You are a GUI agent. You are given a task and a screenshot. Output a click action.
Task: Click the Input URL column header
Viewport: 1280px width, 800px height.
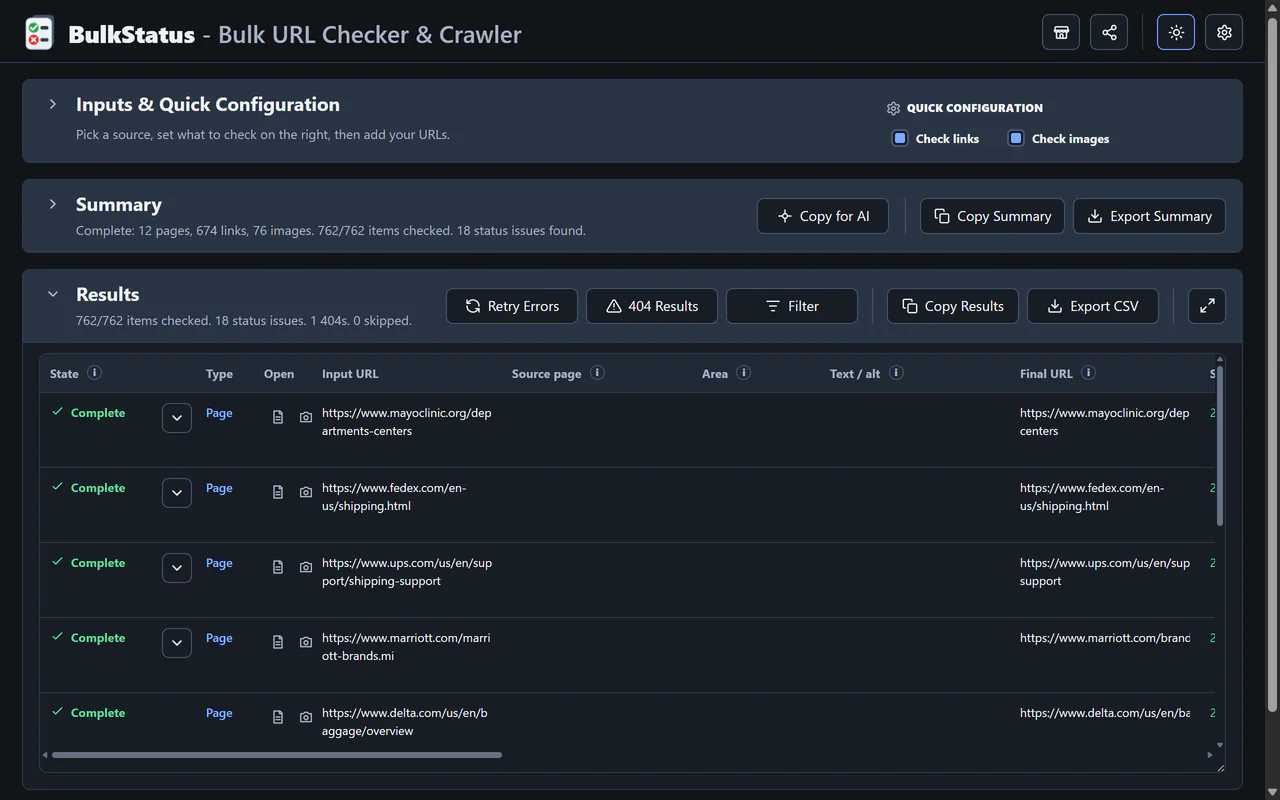[350, 374]
